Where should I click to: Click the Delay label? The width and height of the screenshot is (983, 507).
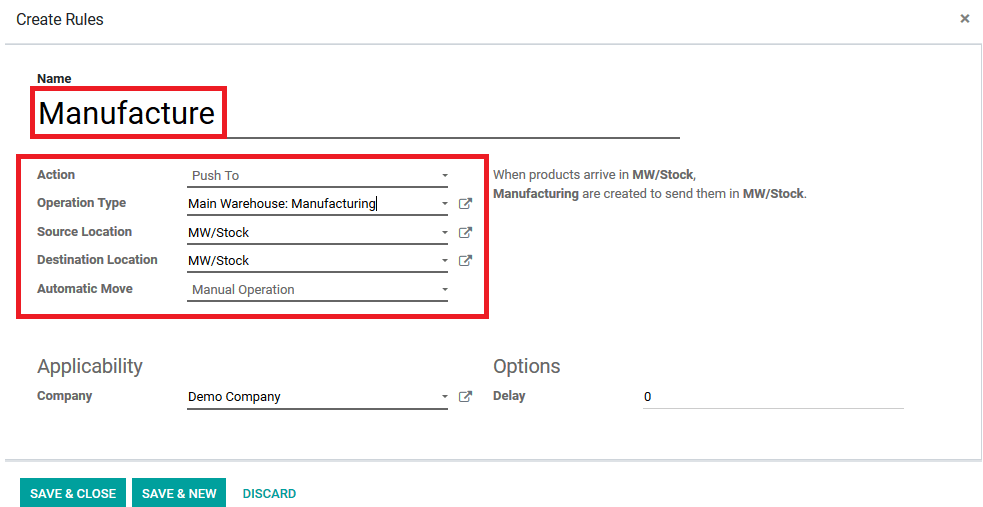coord(509,396)
